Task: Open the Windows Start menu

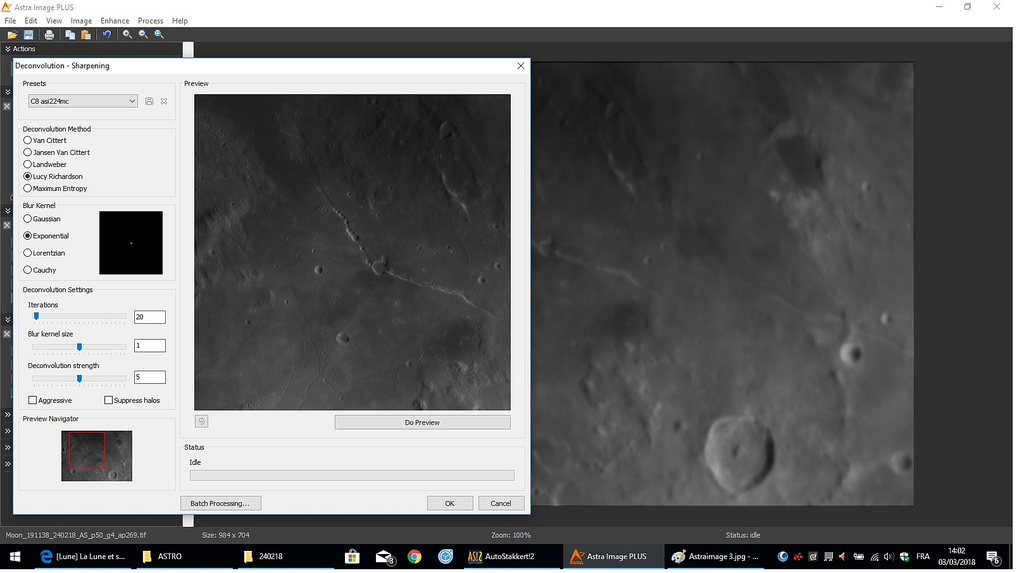Action: click(x=14, y=557)
